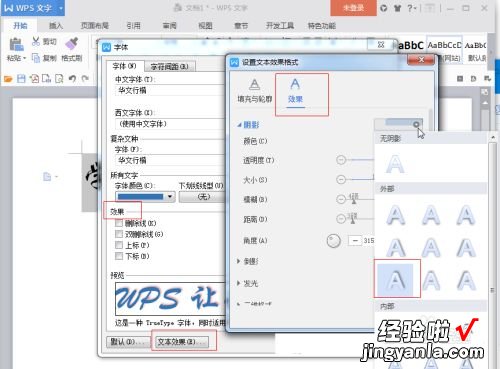Image resolution: width=500 pixels, height=369 pixels.
Task: Click the redo arrow icon
Action: click(x=85, y=79)
